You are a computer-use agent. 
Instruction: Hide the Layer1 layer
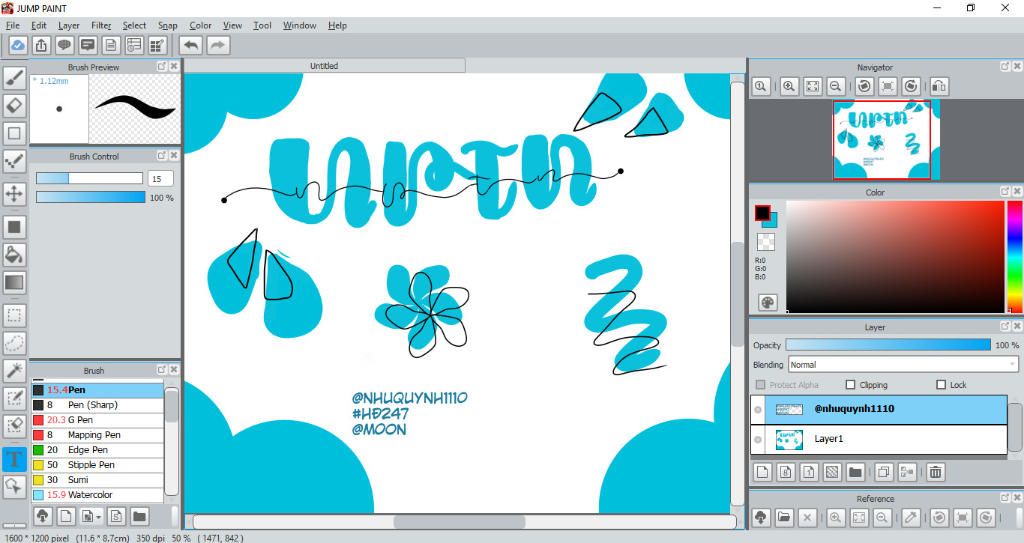[x=758, y=439]
